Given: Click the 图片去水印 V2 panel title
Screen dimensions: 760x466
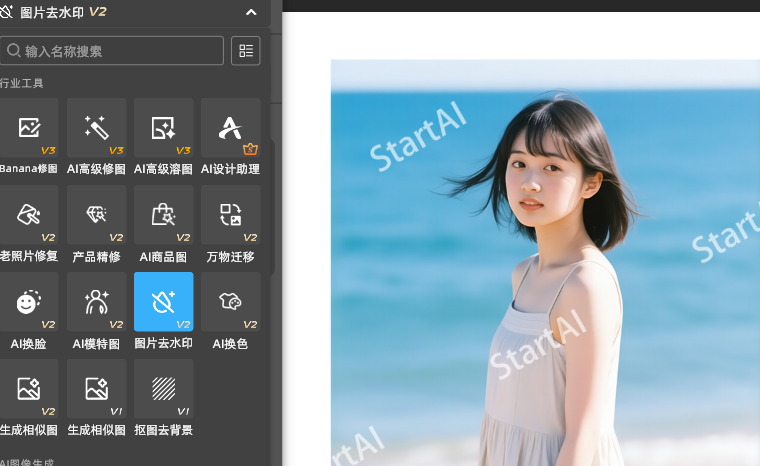Looking at the screenshot, I should [63, 12].
